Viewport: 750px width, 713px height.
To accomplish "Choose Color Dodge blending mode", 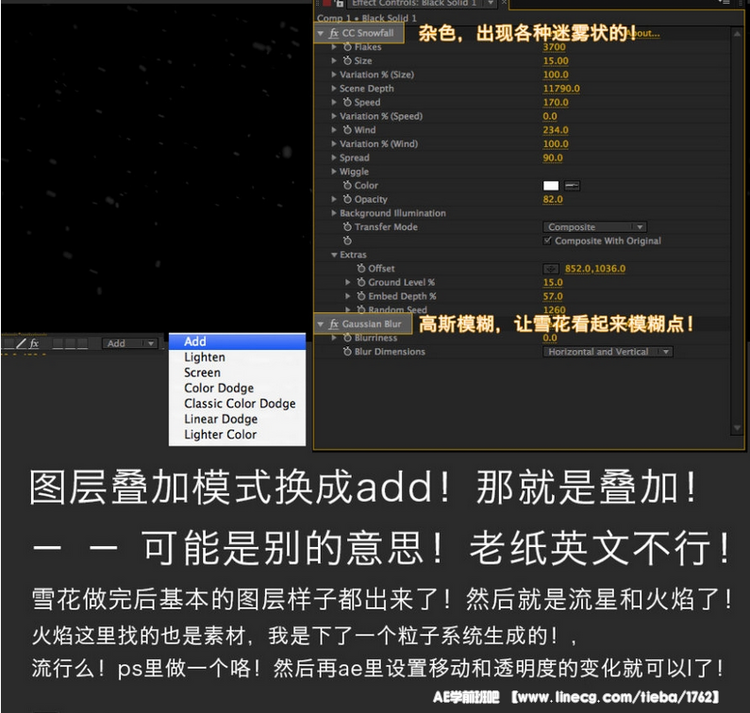I will tap(237, 388).
